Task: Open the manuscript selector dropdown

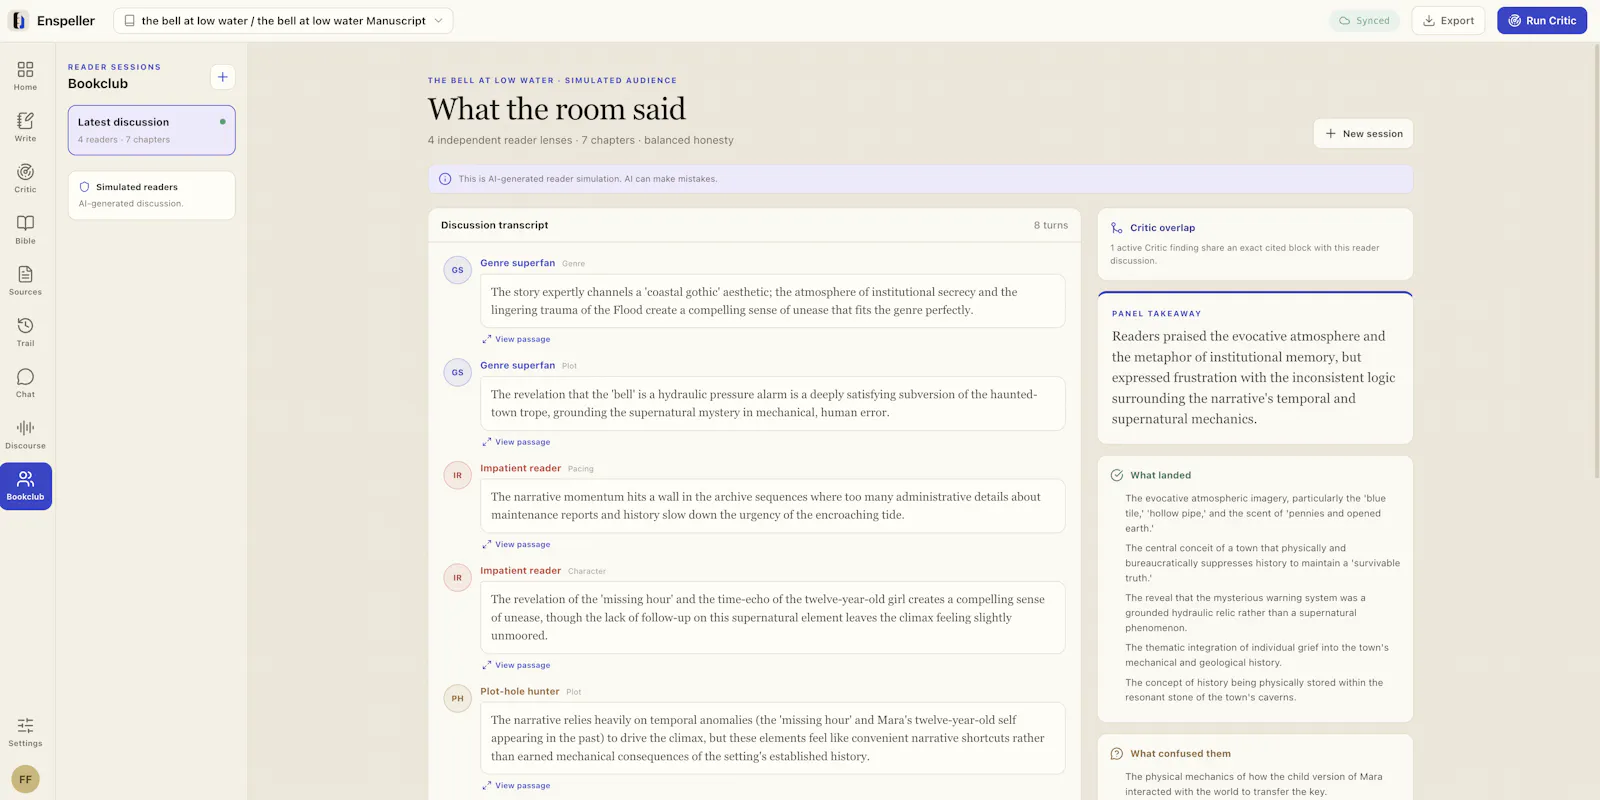Action: [283, 20]
